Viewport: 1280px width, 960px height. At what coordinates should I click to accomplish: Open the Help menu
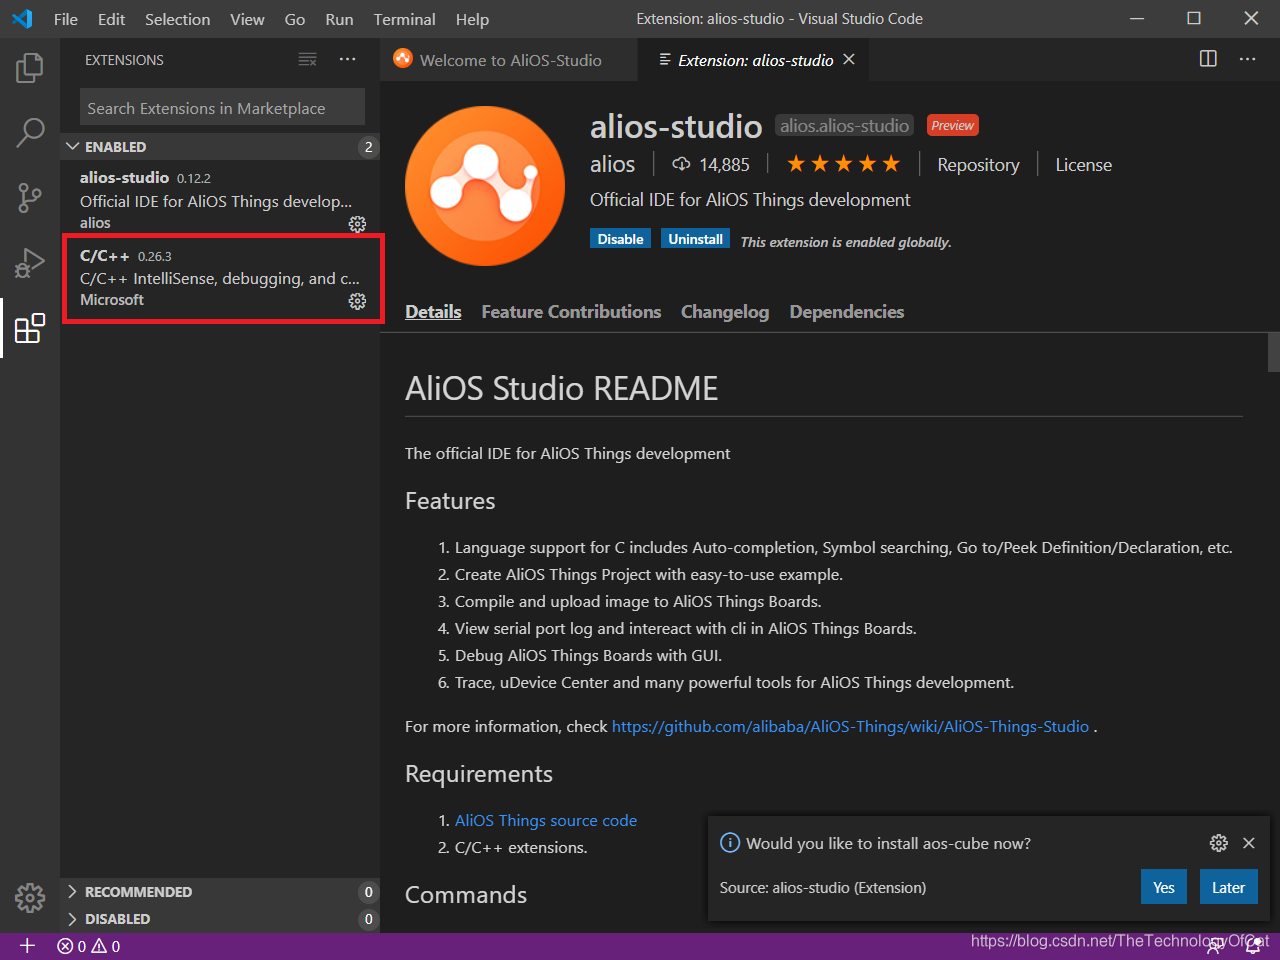click(x=472, y=19)
